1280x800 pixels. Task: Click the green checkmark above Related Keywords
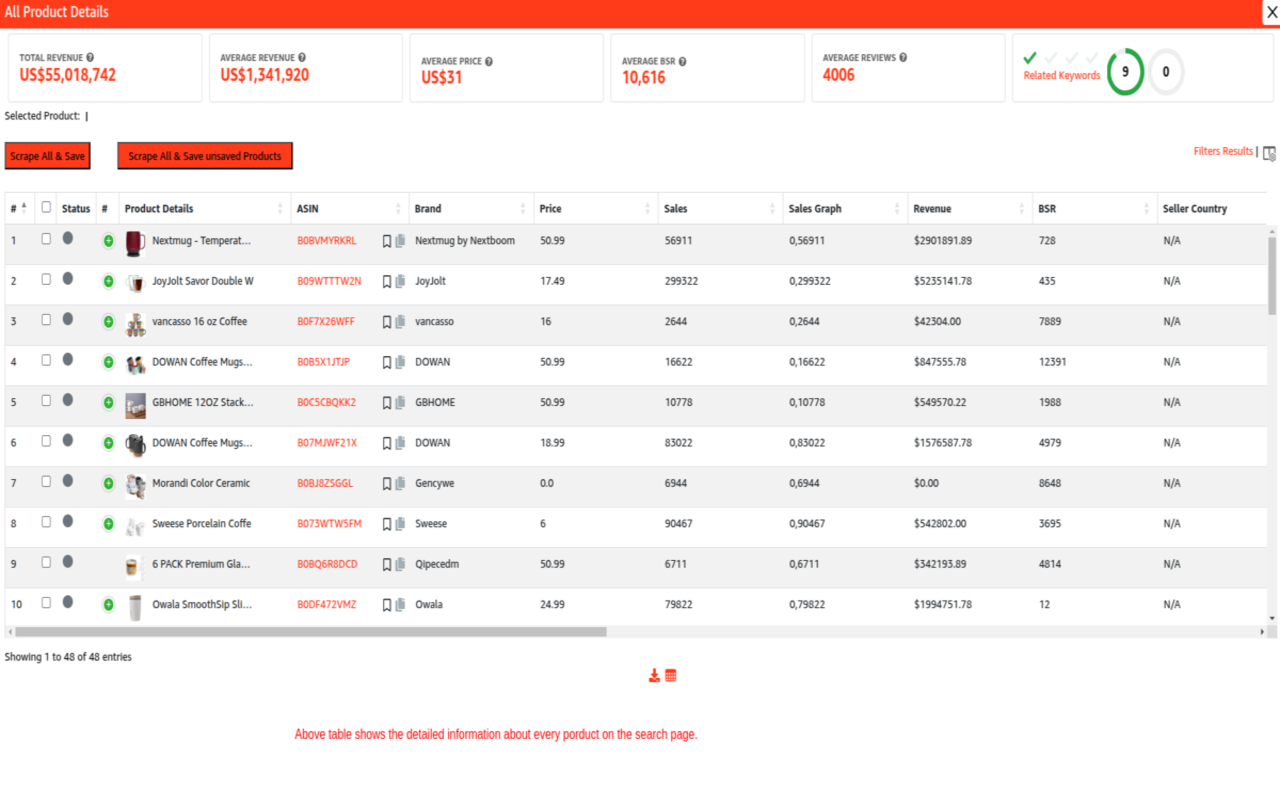pos(1030,58)
